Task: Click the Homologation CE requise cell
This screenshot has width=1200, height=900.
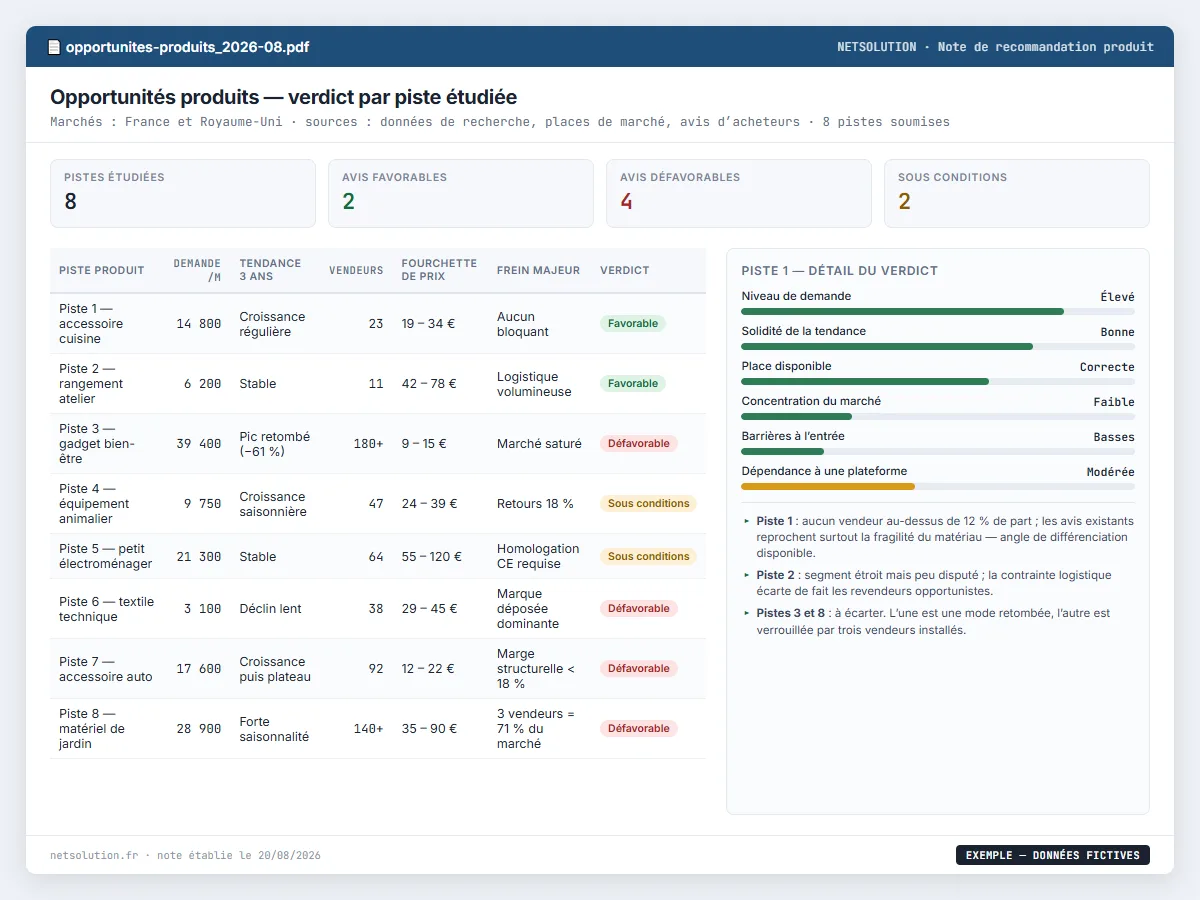Action: 538,556
